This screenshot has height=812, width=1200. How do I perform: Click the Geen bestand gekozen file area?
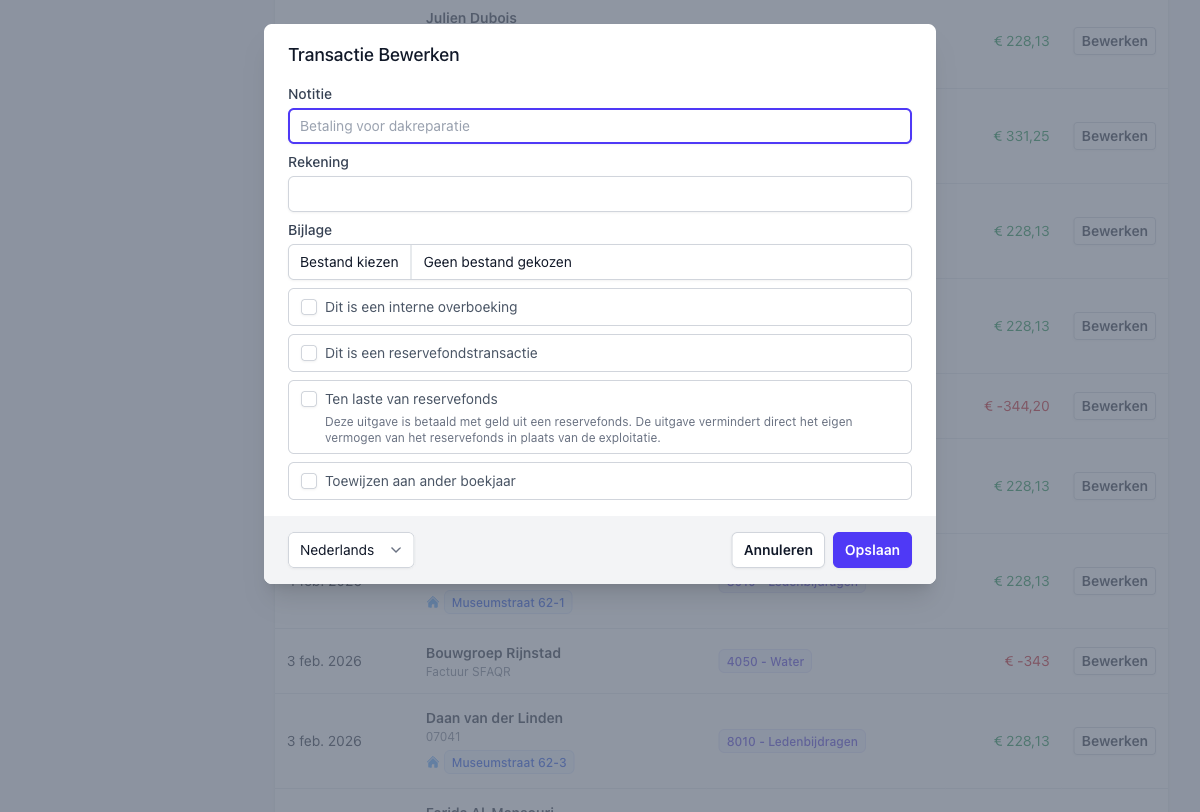660,262
